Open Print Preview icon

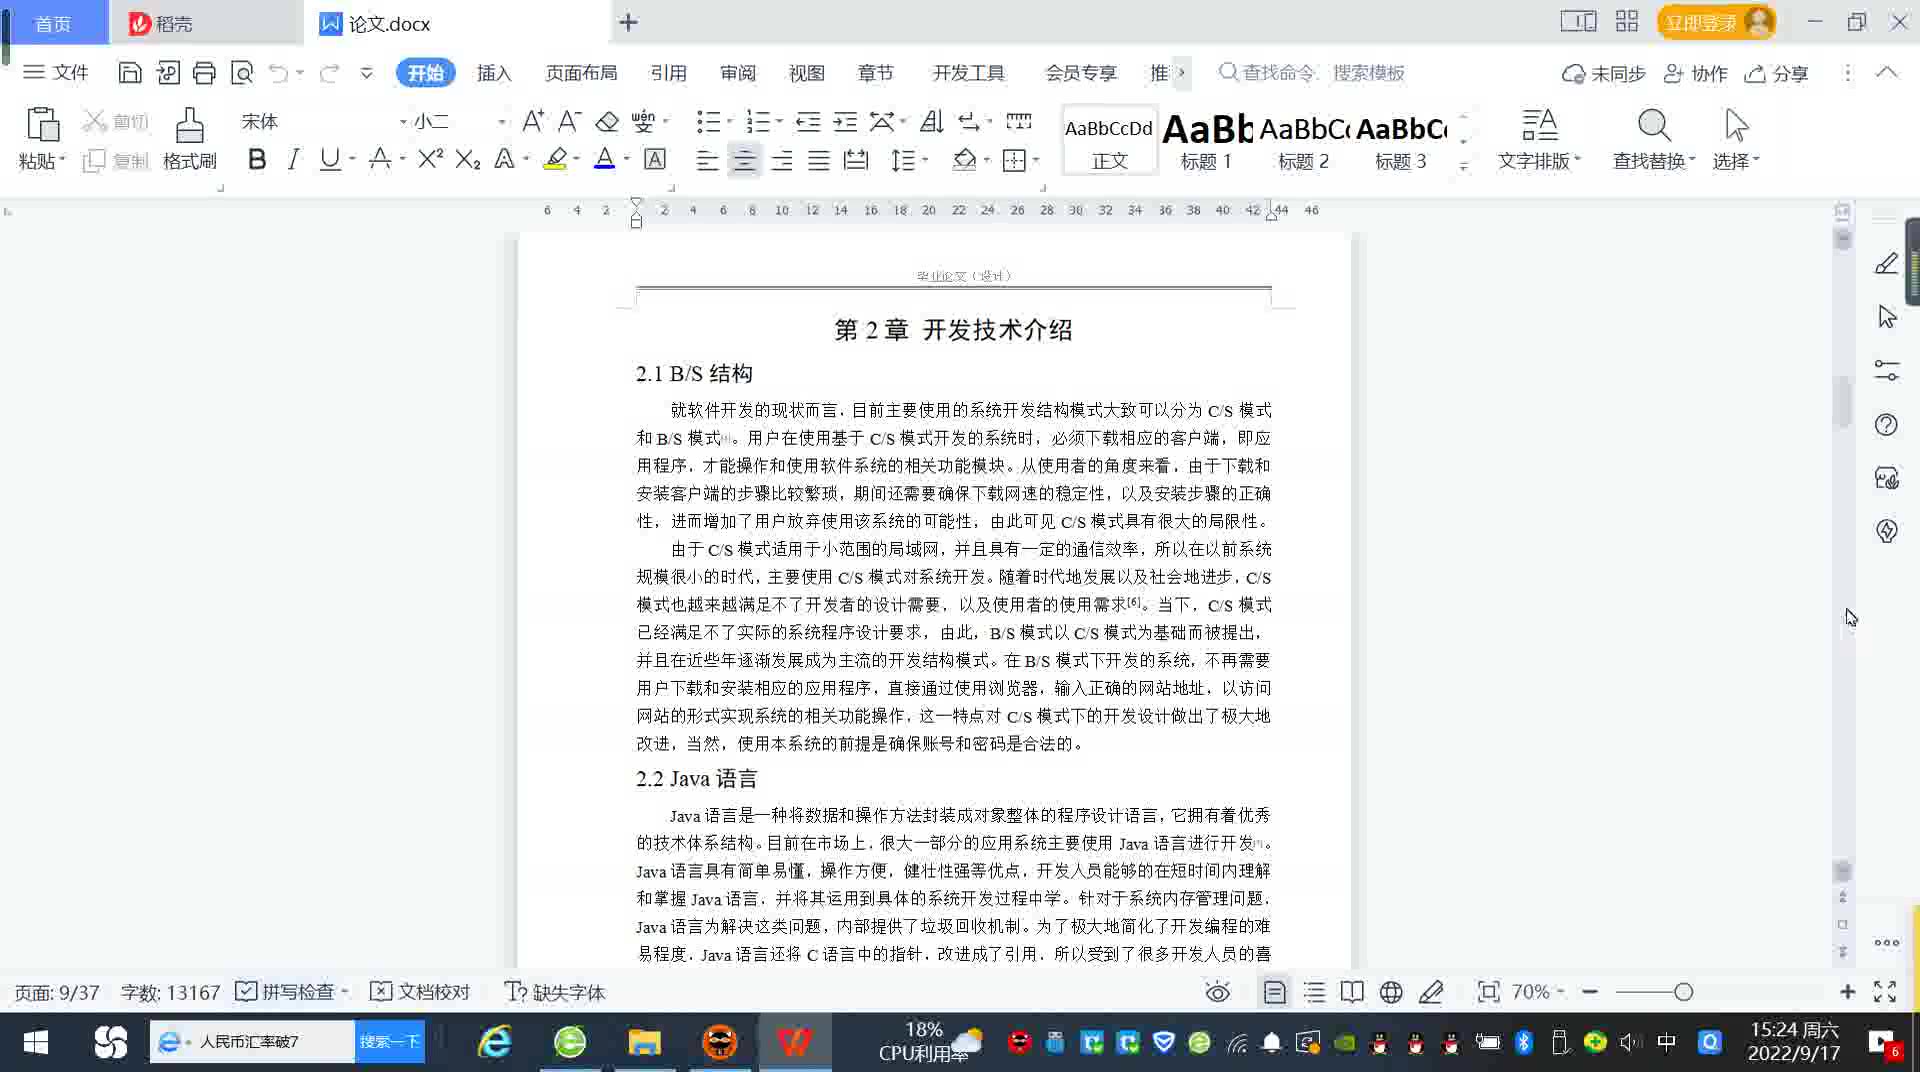tap(242, 73)
